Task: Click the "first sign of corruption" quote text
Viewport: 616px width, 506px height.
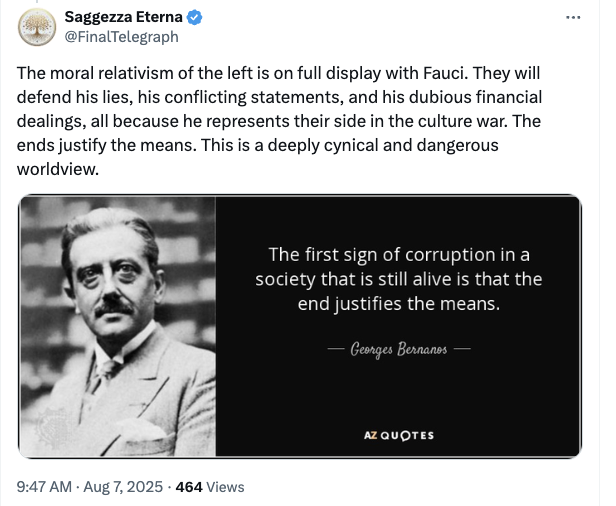Action: (398, 255)
